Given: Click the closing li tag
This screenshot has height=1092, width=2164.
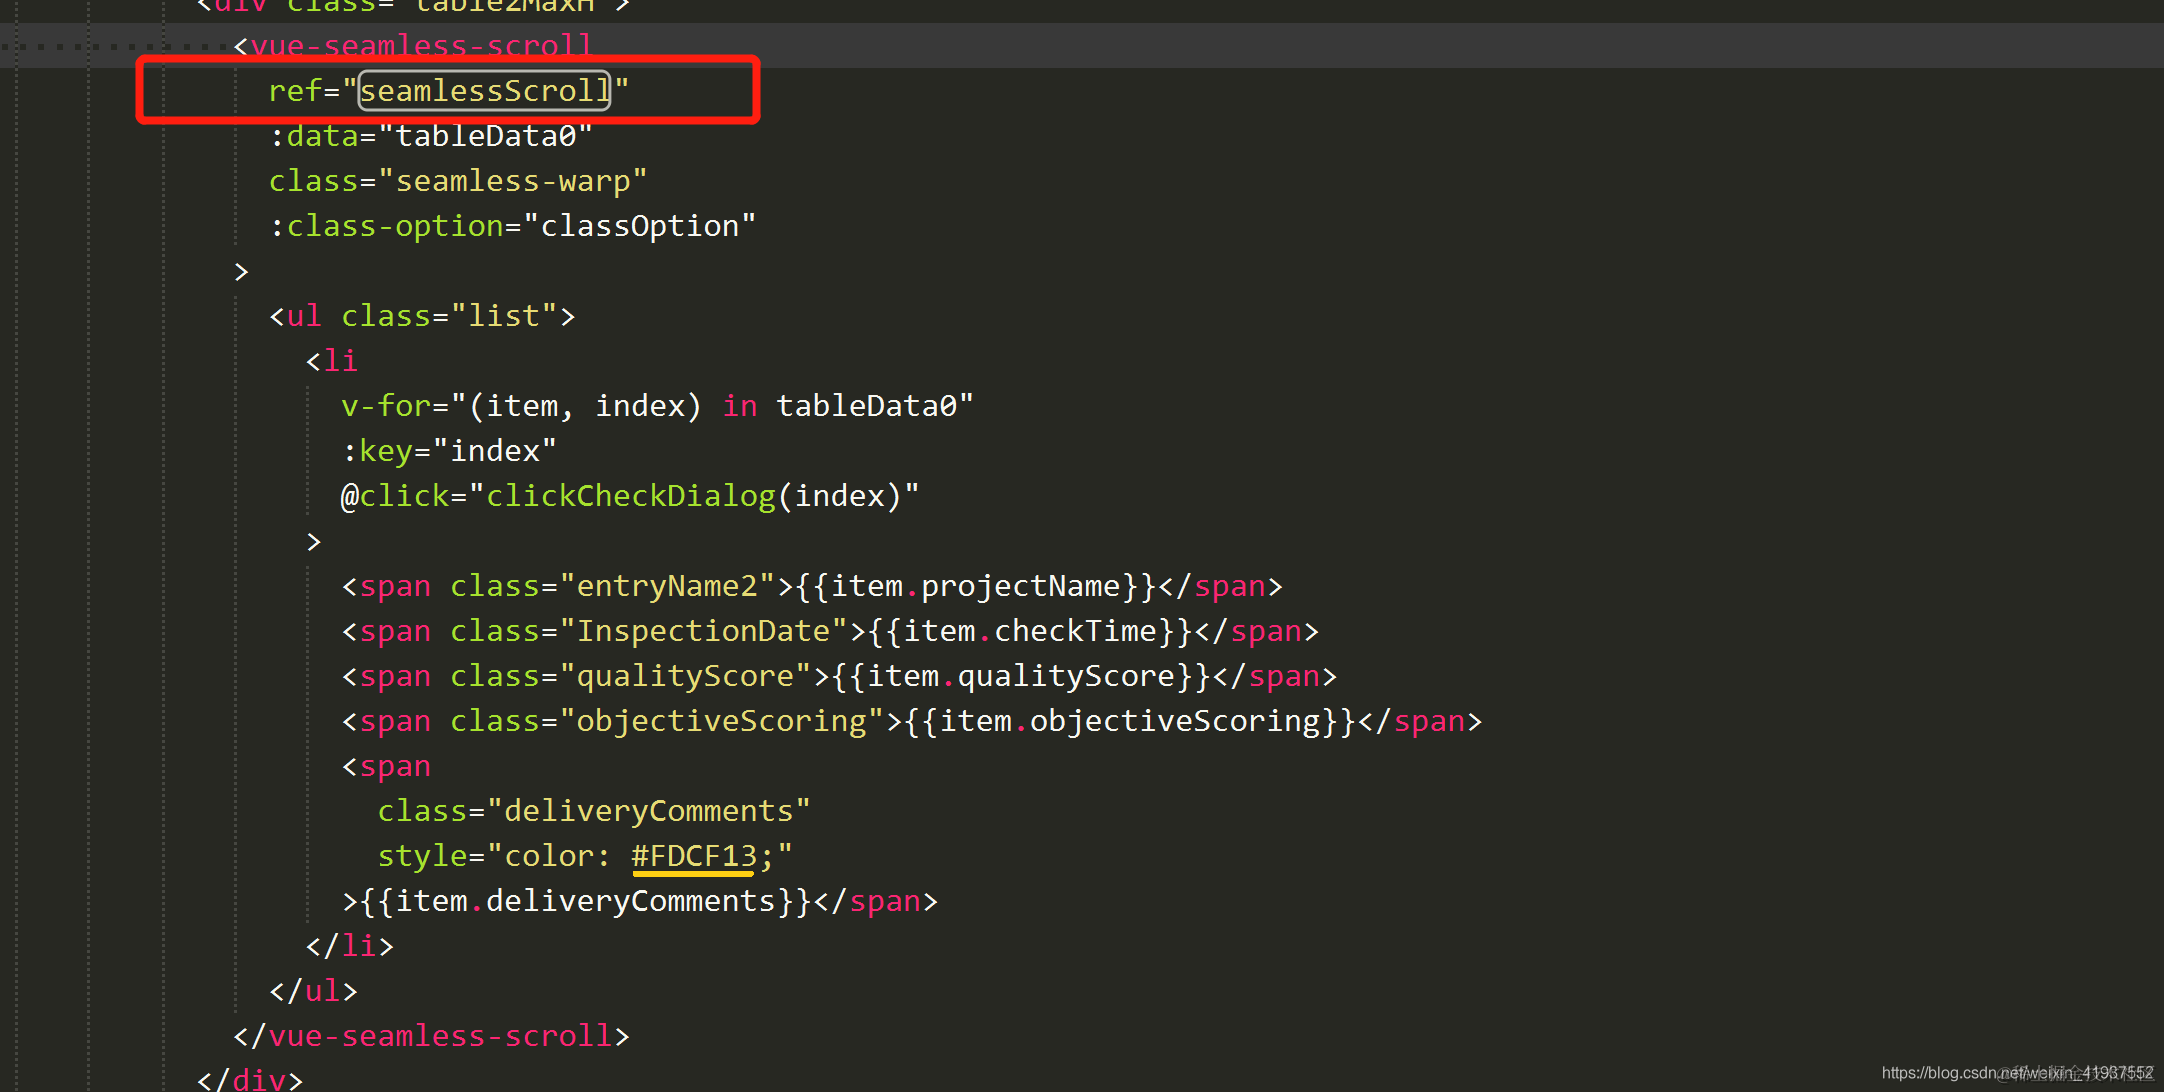Looking at the screenshot, I should pos(349,946).
